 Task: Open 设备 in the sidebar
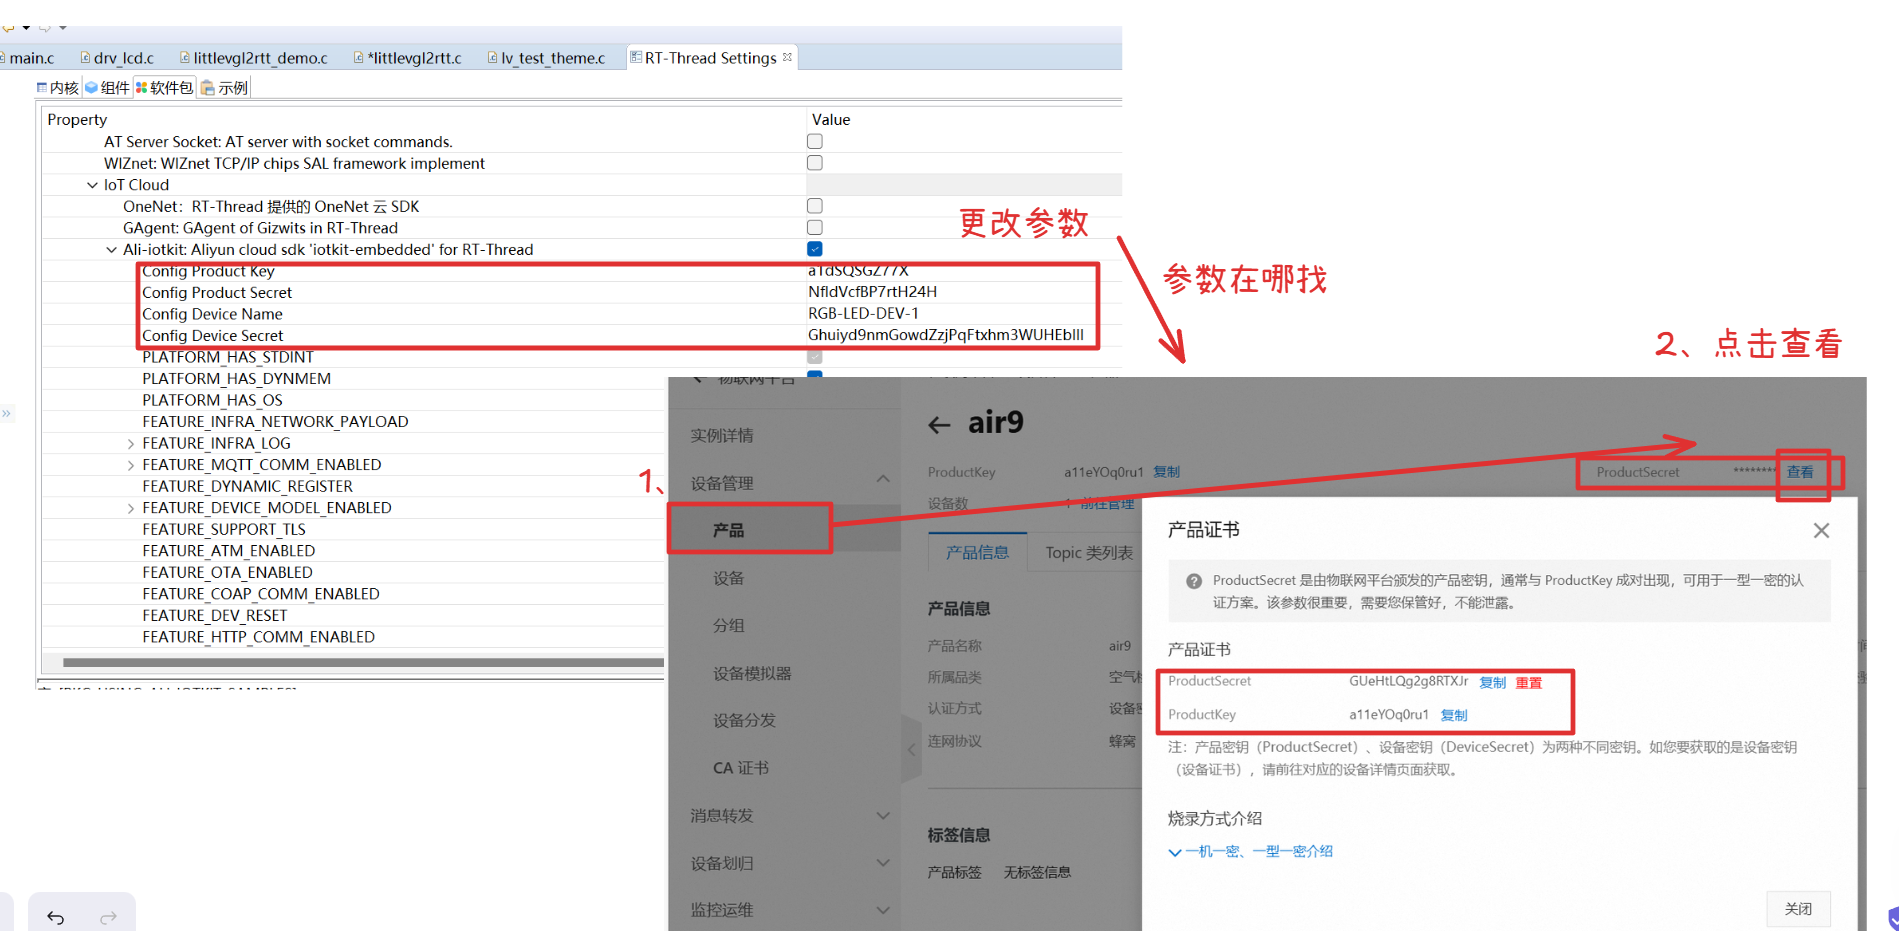click(x=728, y=578)
